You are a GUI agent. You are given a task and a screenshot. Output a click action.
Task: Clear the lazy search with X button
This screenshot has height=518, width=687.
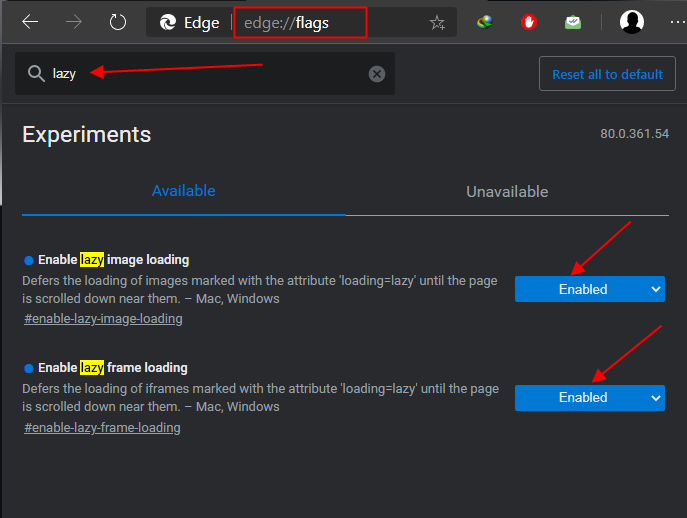(377, 74)
